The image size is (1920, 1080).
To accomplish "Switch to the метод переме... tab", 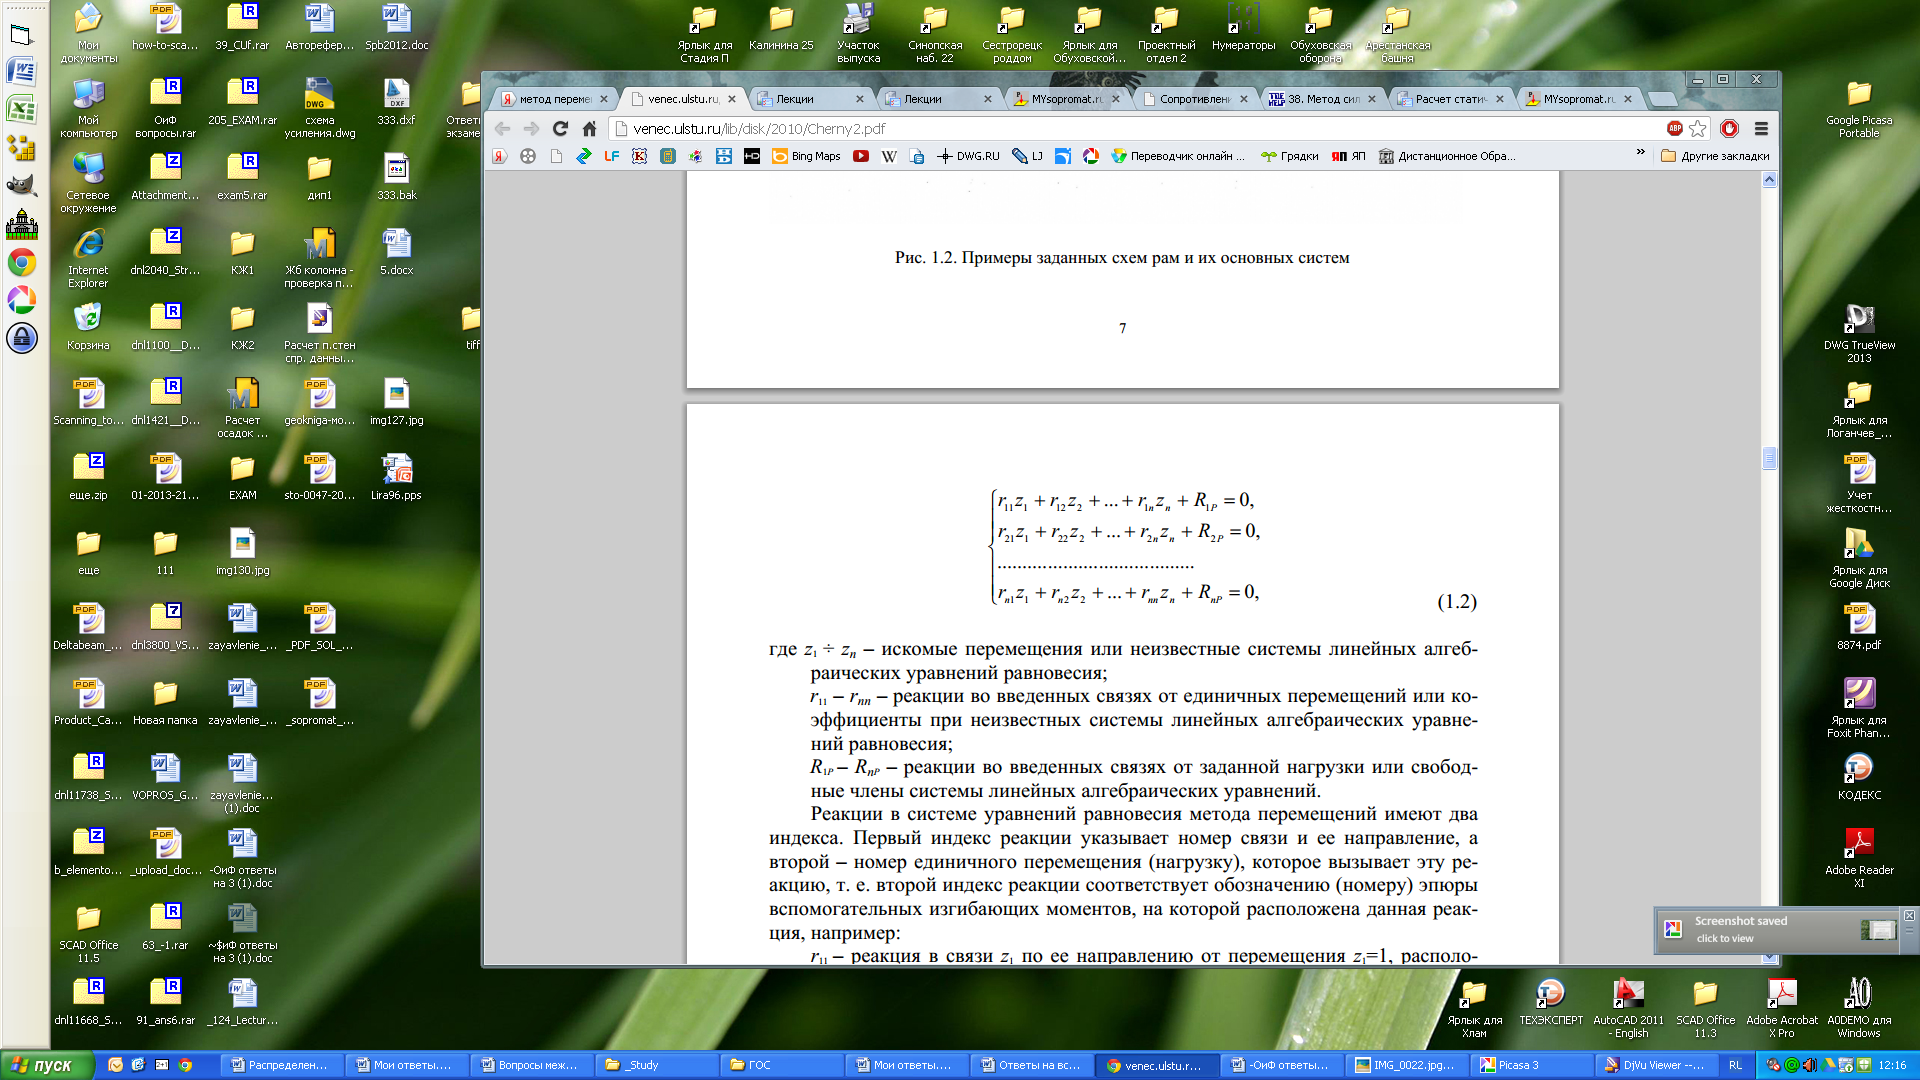I will [553, 99].
